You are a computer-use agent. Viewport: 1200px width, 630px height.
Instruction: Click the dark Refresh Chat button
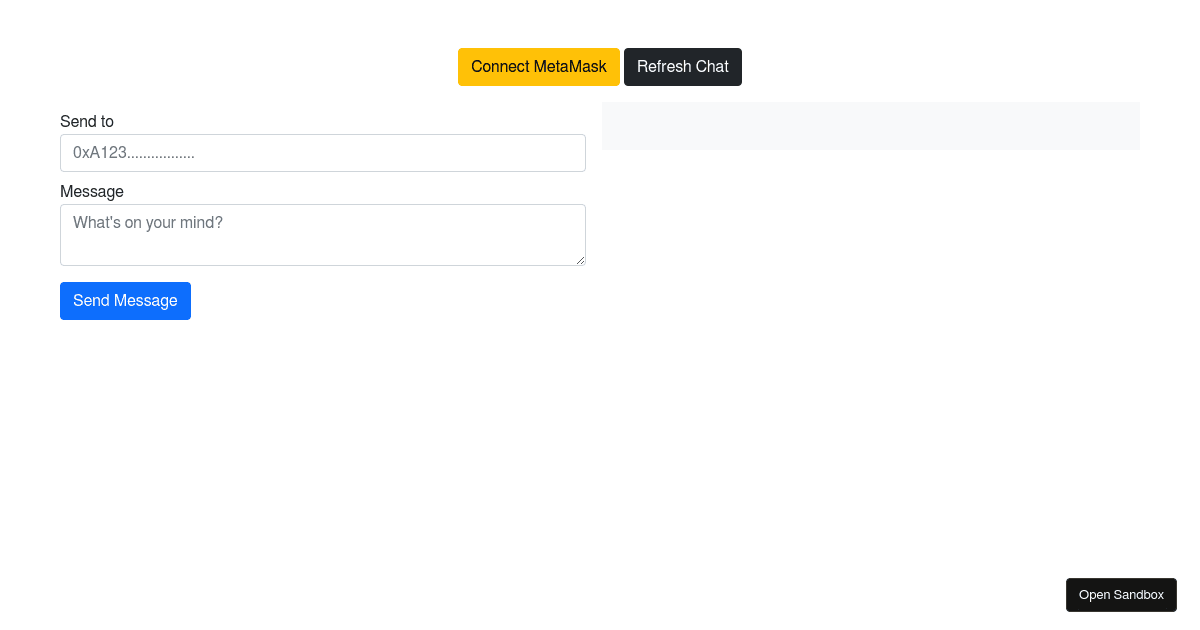pyautogui.click(x=683, y=67)
